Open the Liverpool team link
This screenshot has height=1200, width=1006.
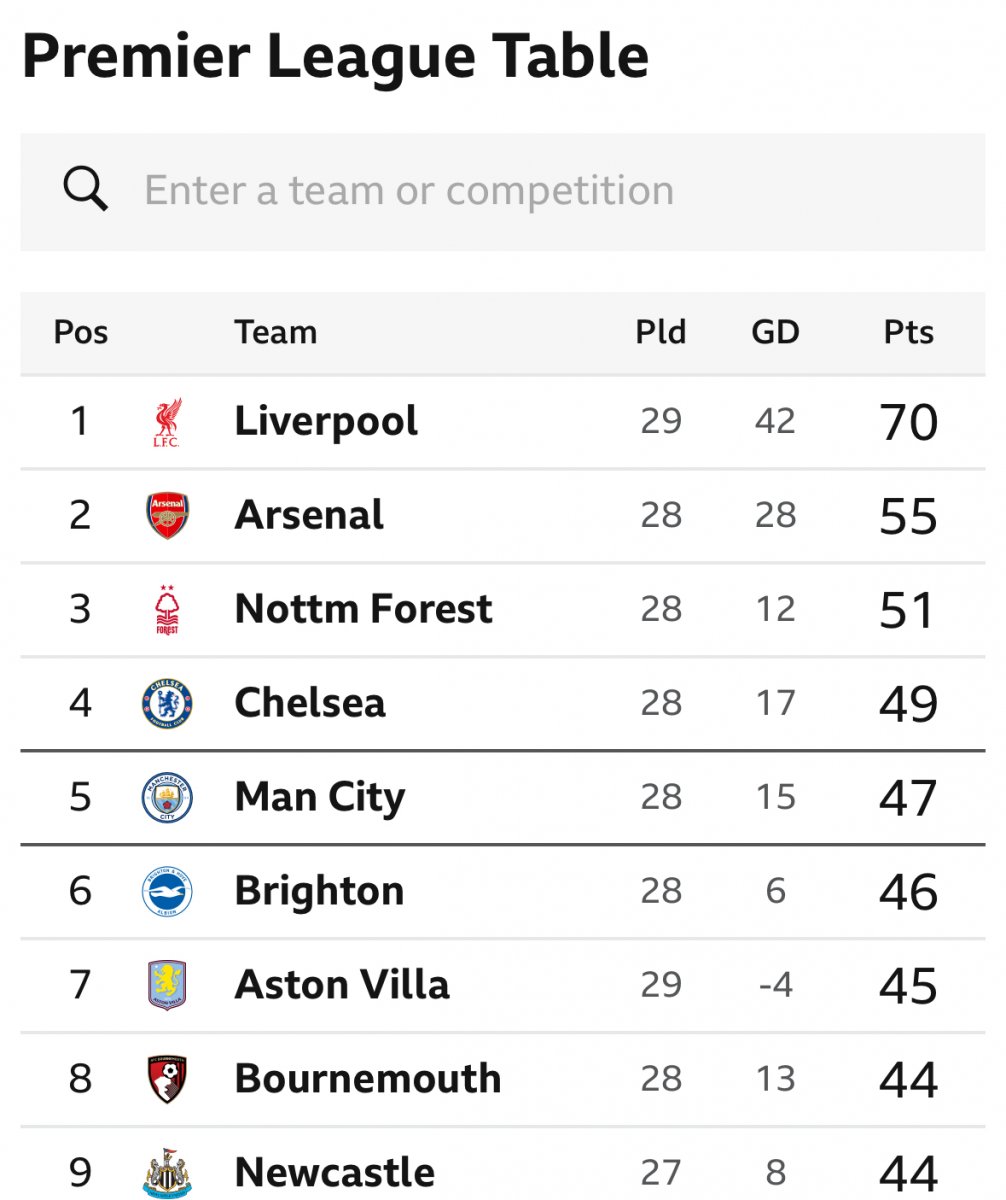coord(326,422)
